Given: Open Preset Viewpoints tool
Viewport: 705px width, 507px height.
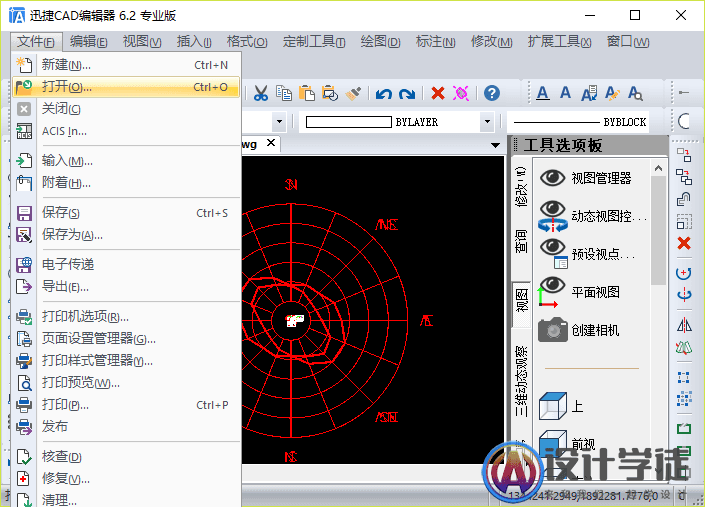Looking at the screenshot, I should point(587,254).
